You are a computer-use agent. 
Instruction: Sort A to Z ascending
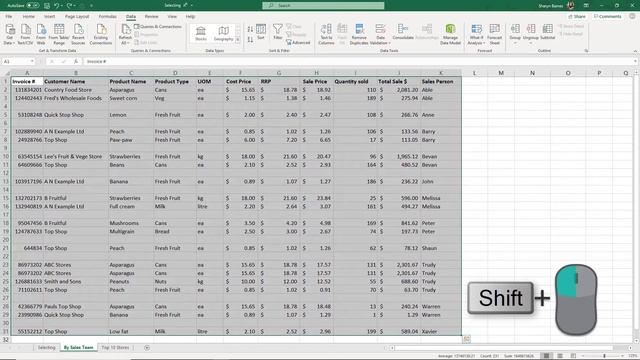pos(250,29)
